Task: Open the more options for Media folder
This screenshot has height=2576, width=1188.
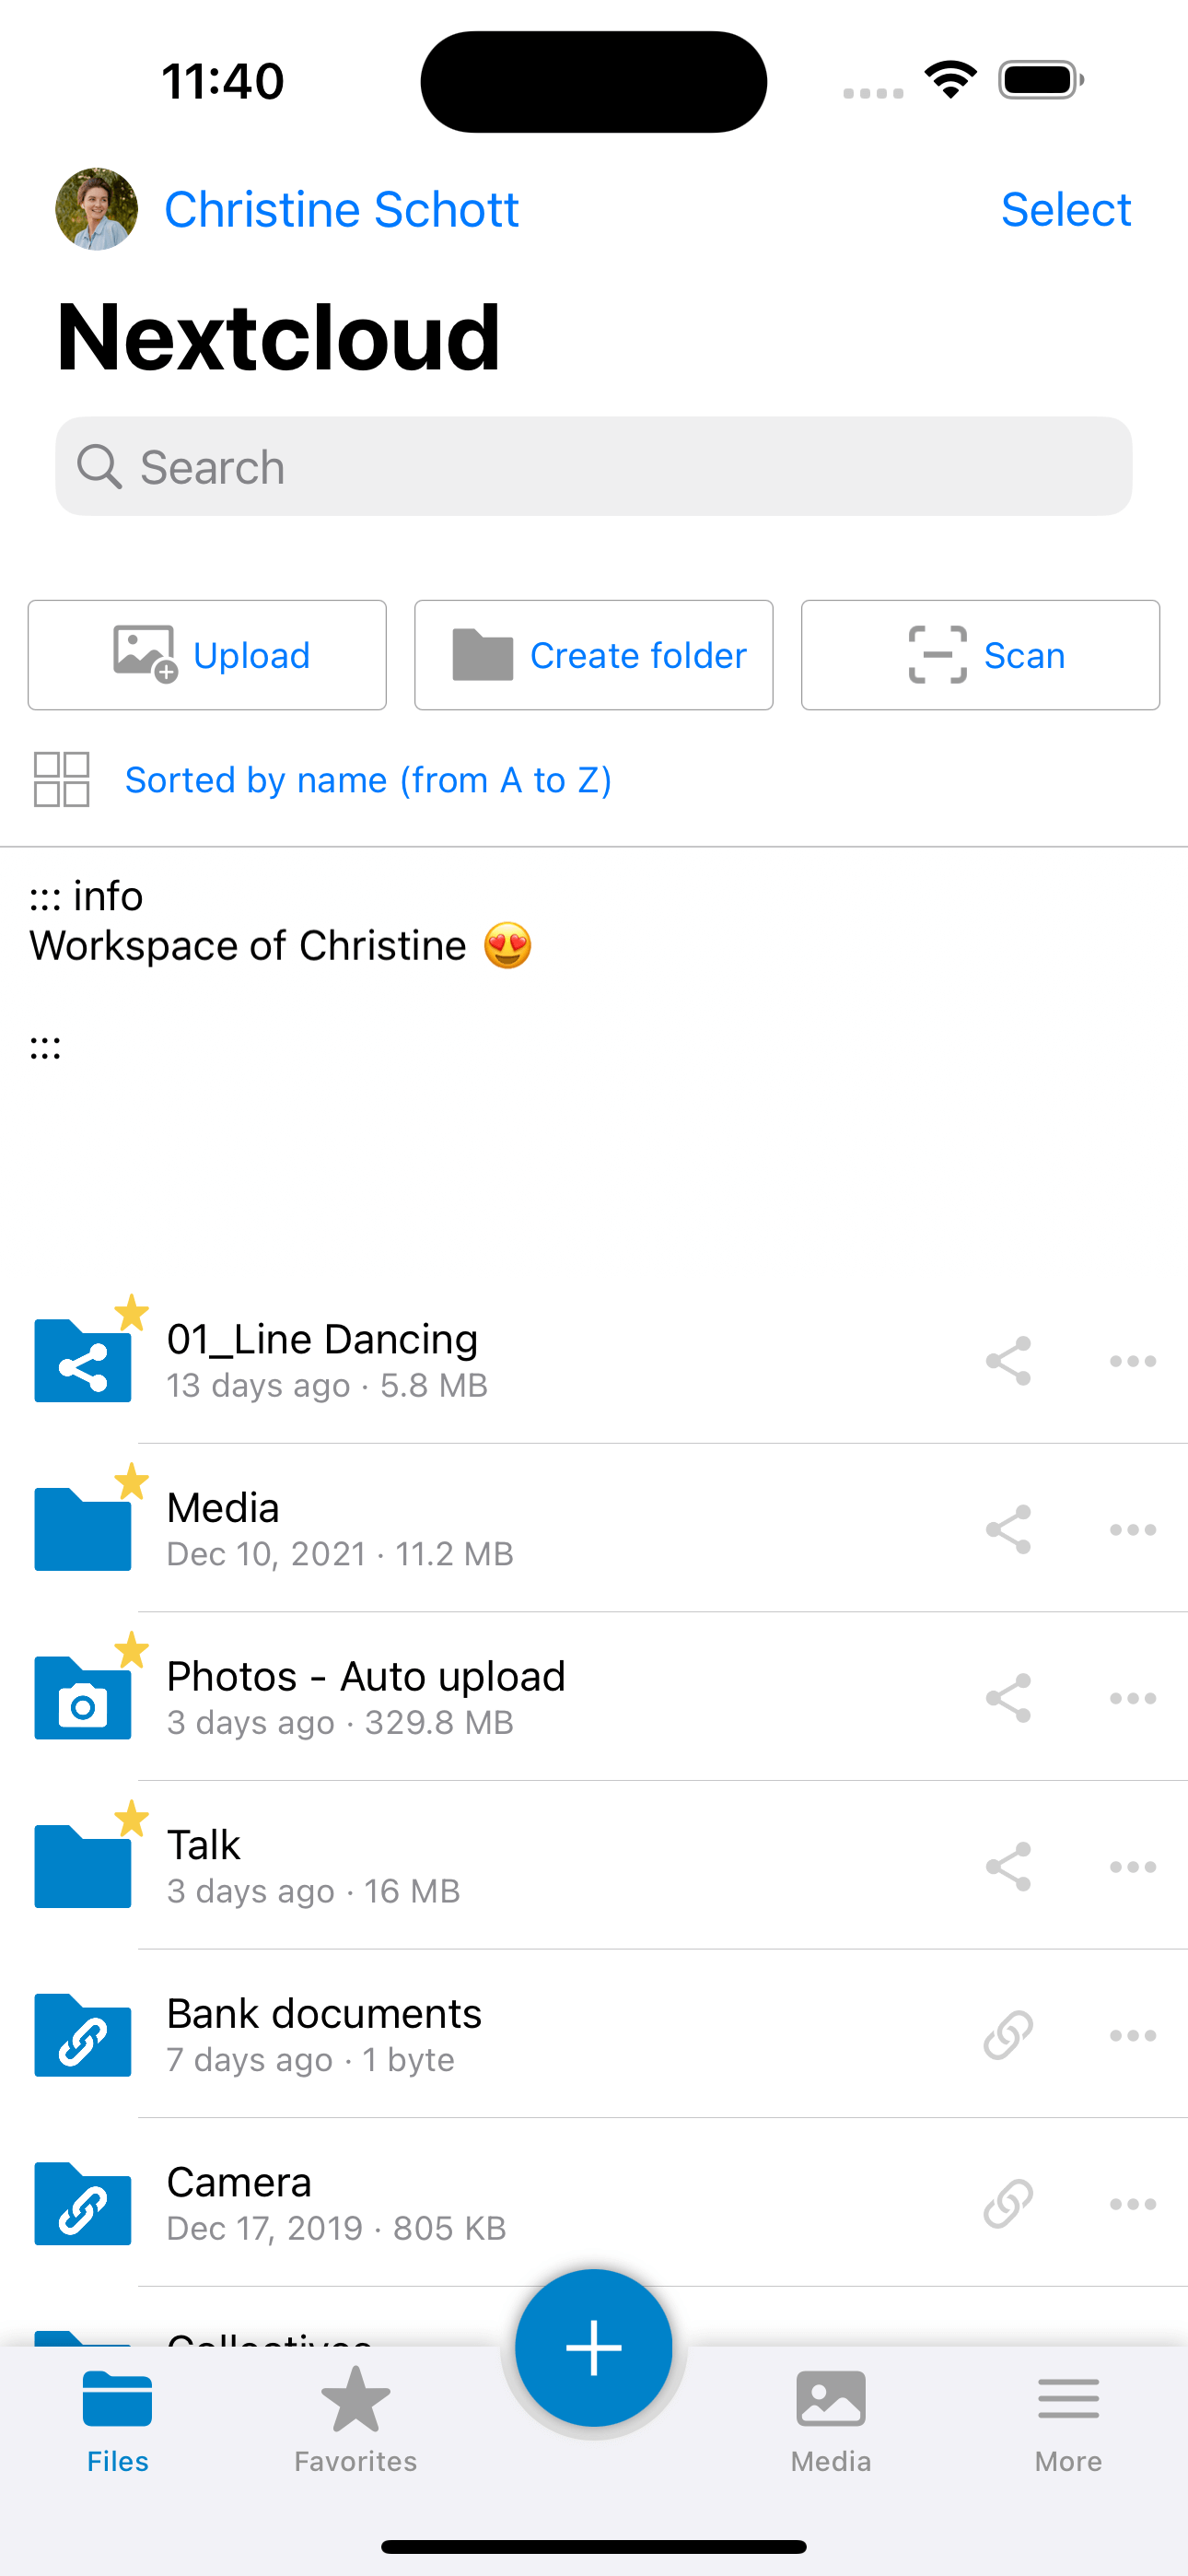Action: tap(1133, 1530)
